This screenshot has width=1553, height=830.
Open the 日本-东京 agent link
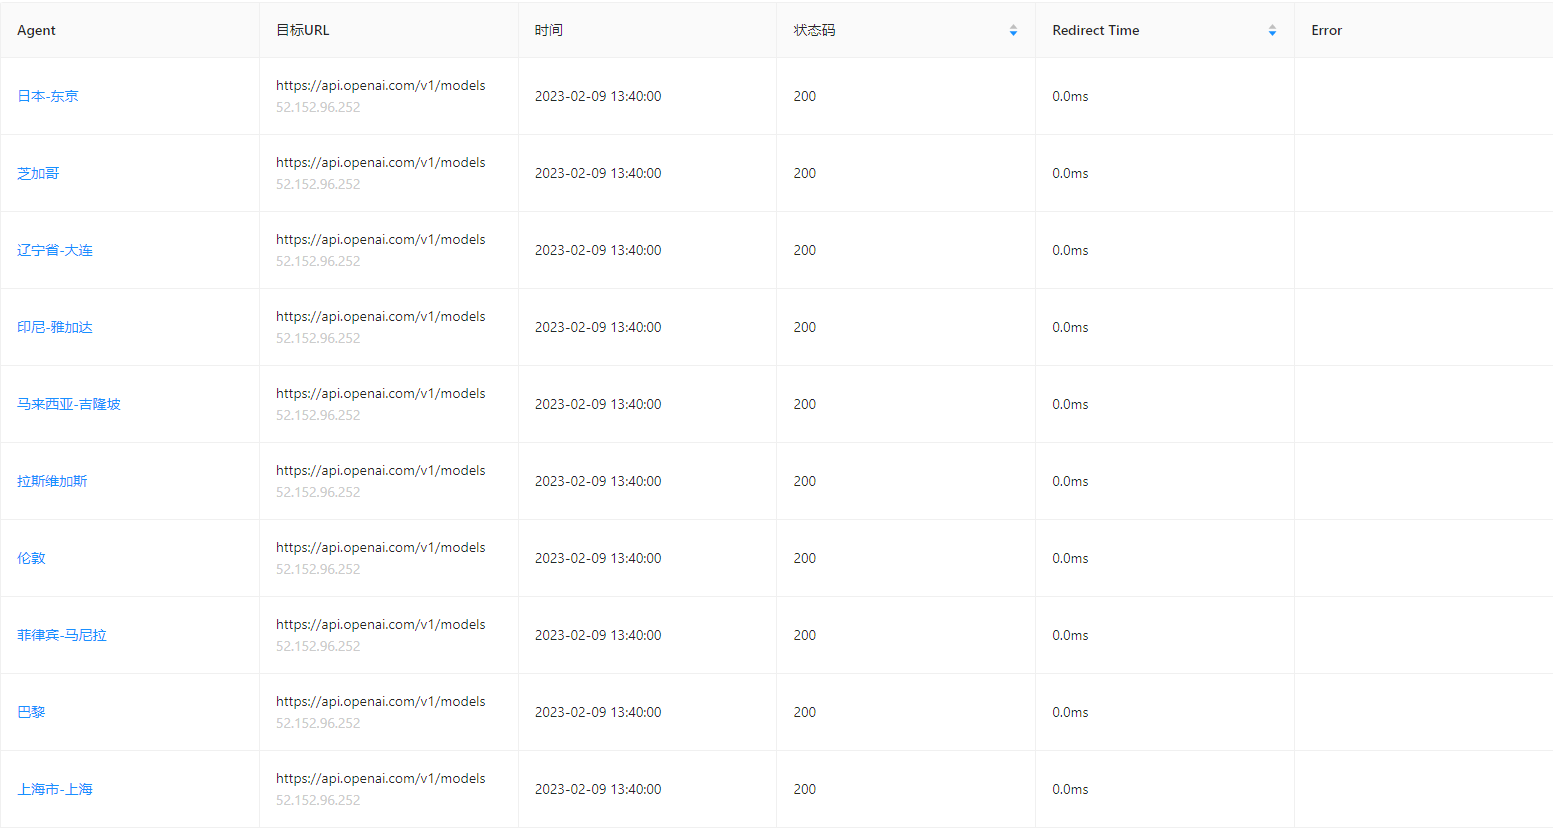48,96
